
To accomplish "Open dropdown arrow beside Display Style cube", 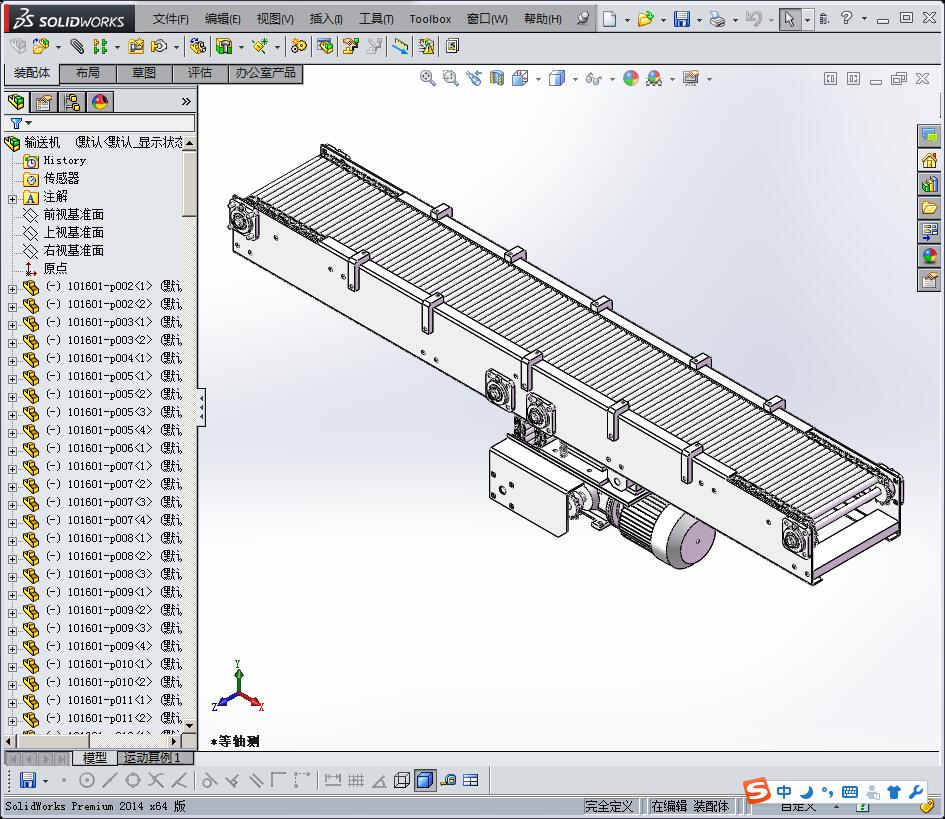I will 575,79.
